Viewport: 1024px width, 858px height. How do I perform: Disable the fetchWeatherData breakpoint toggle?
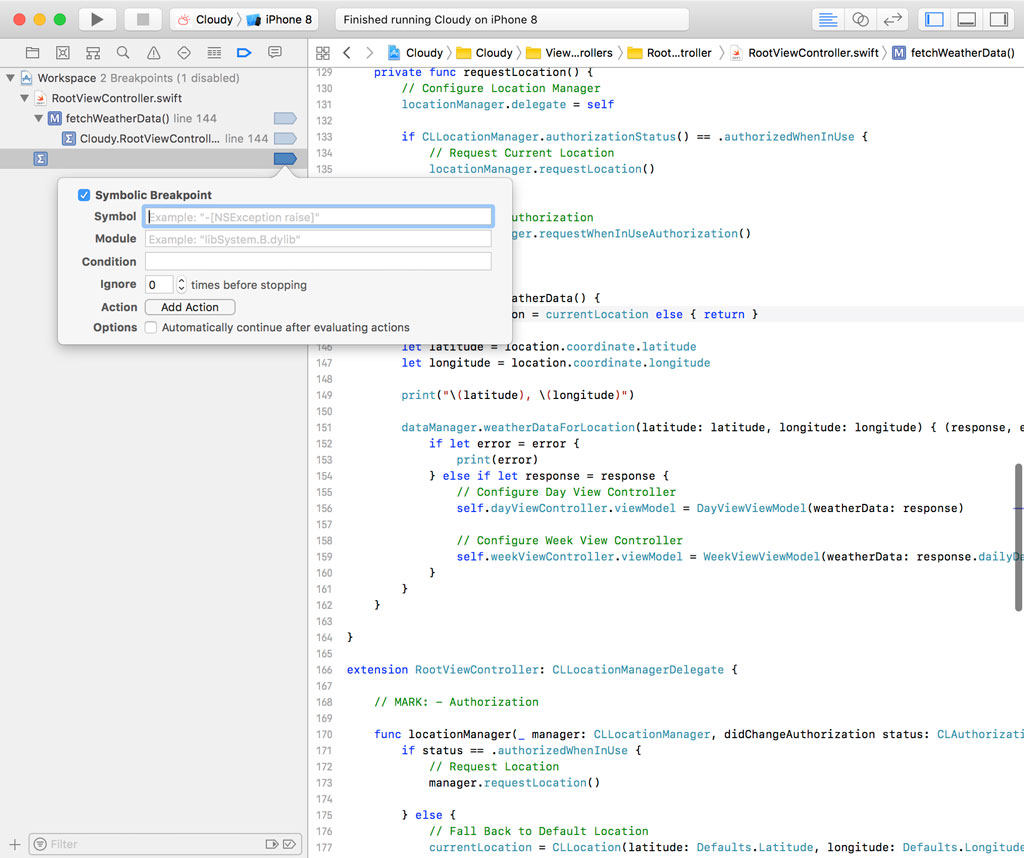click(x=284, y=118)
